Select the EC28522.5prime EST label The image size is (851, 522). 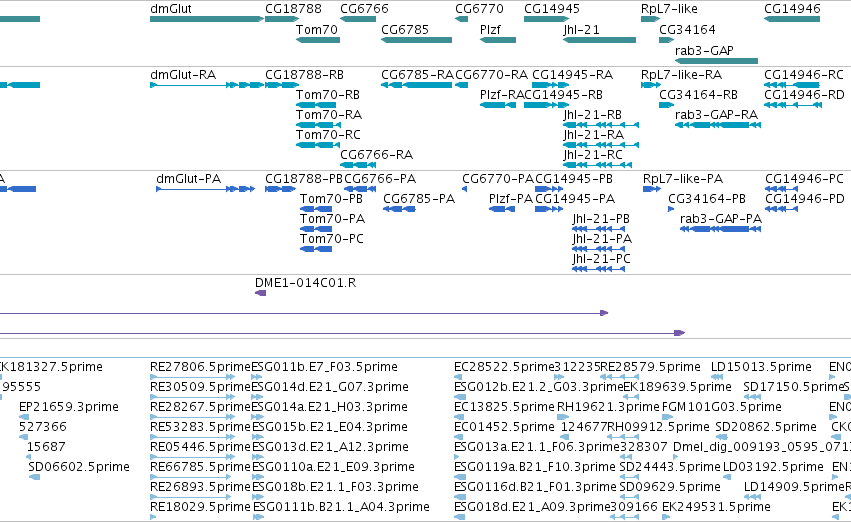(504, 367)
